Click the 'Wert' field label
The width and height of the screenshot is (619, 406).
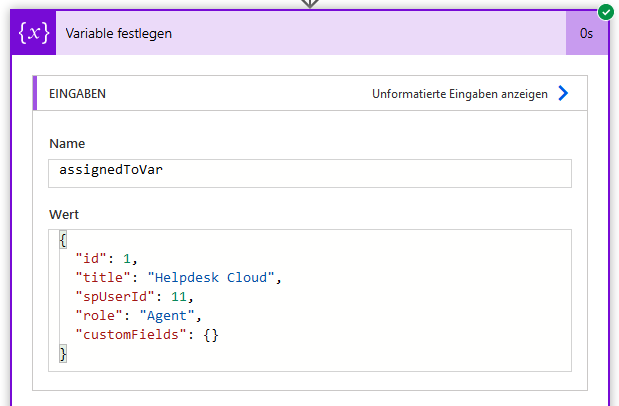tap(64, 214)
